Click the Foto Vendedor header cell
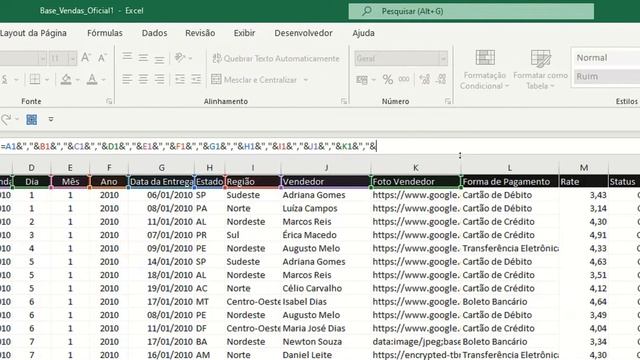 coord(416,182)
